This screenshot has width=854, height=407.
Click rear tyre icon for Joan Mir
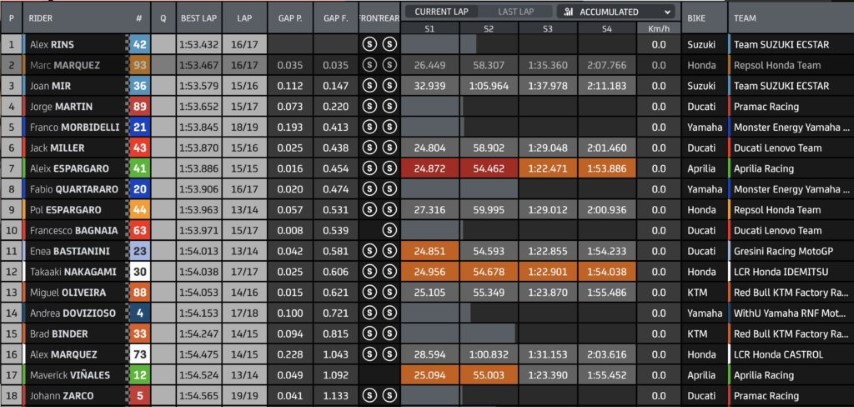[x=389, y=86]
